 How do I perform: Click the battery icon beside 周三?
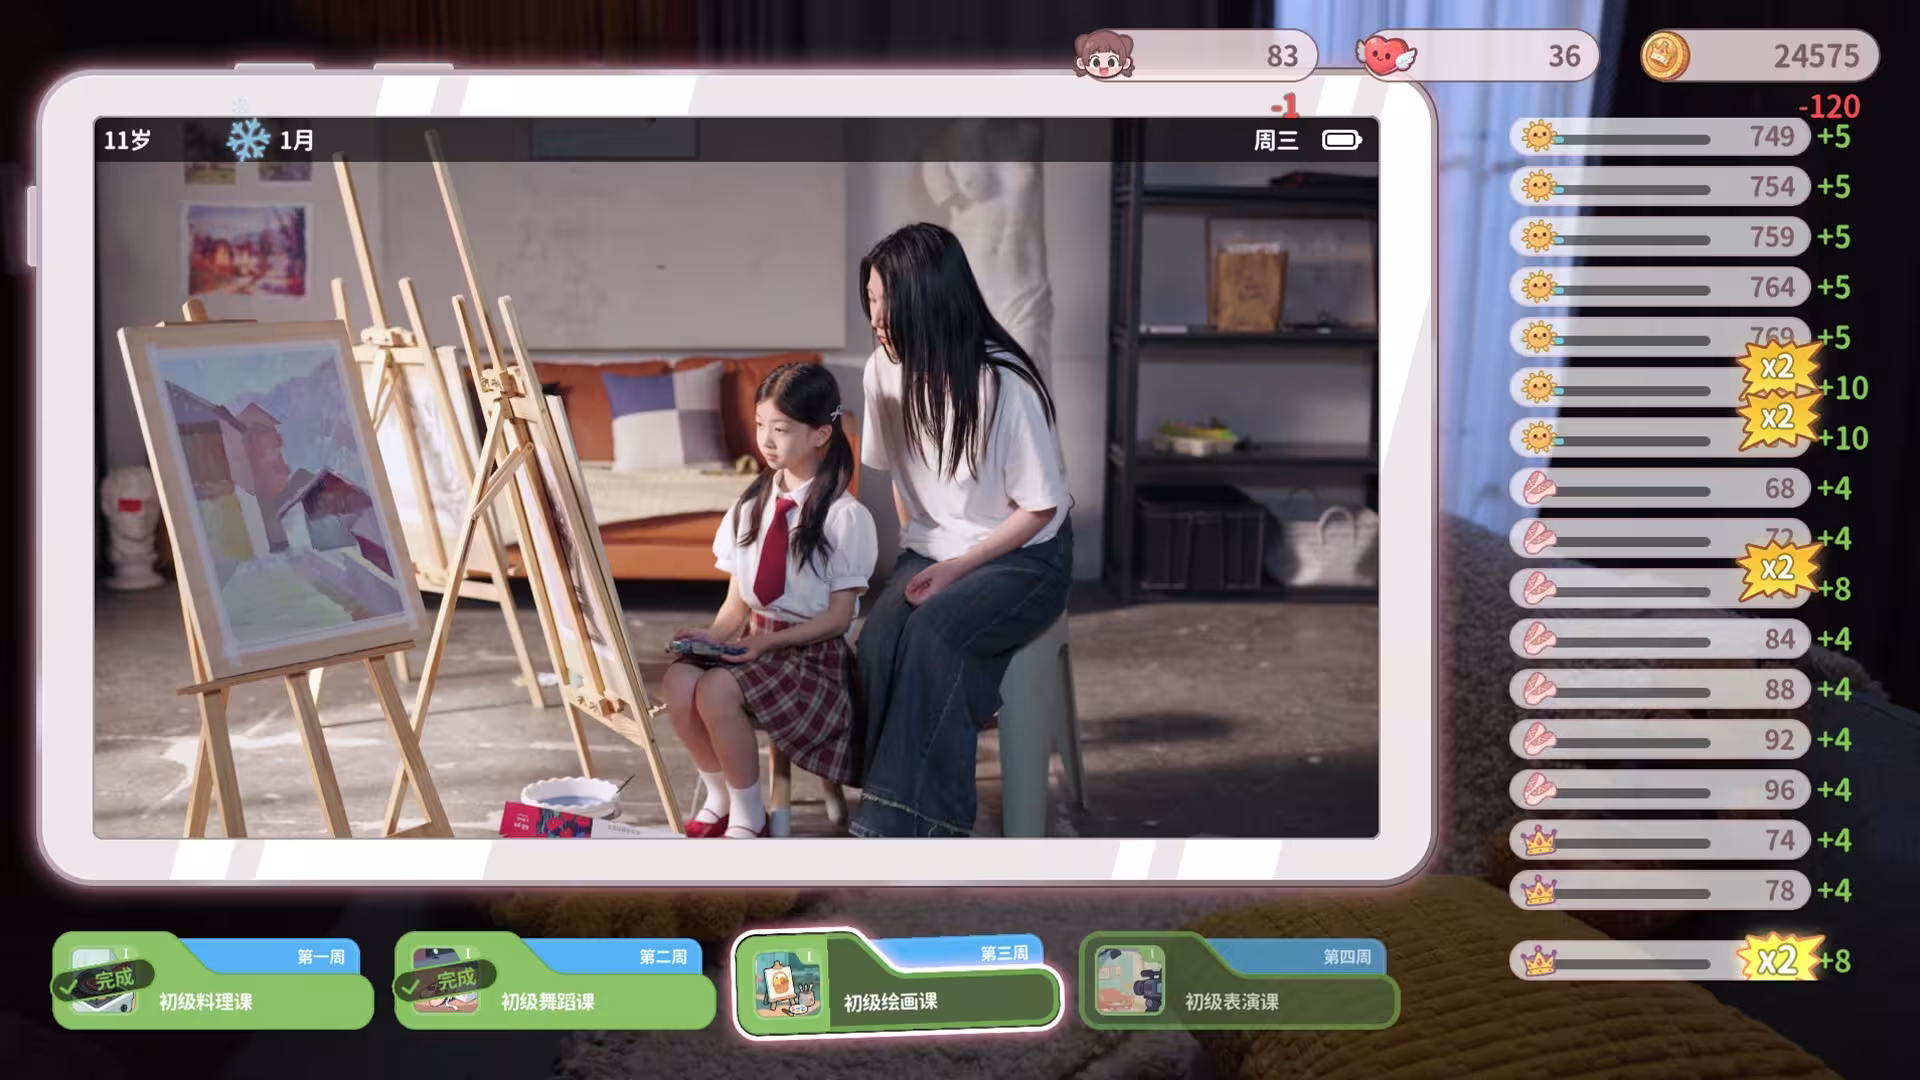[1342, 140]
